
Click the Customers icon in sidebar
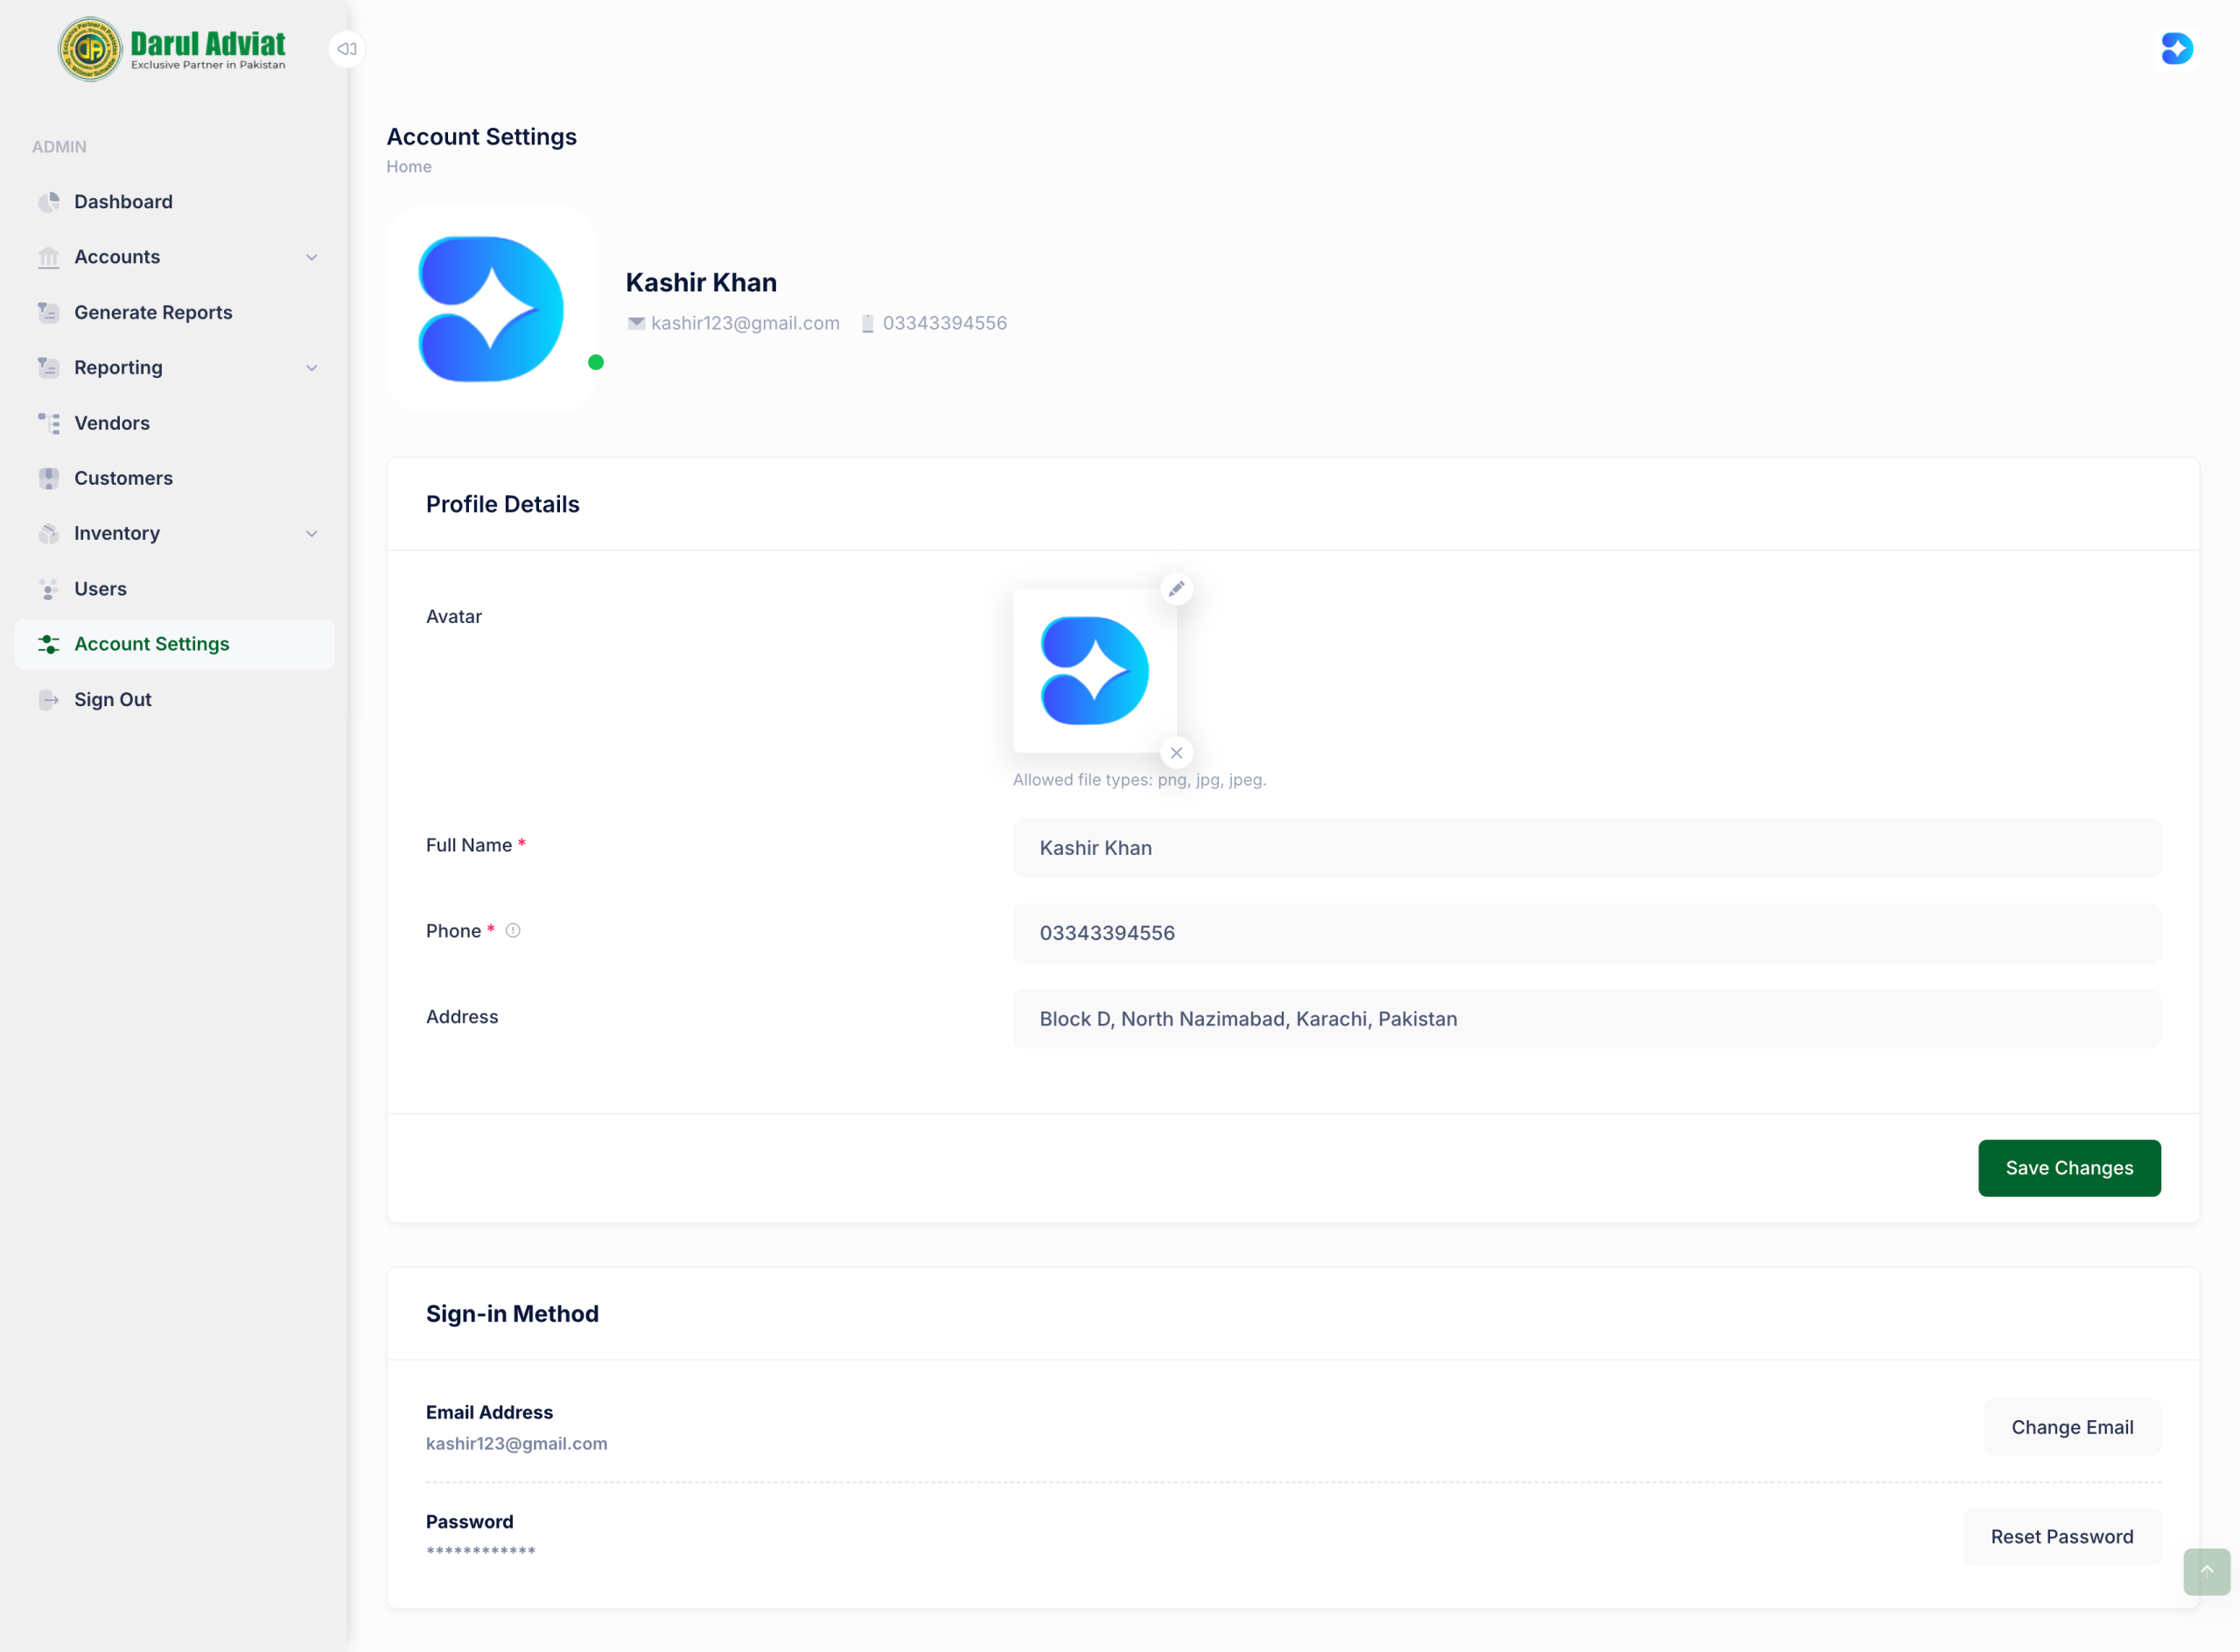tap(48, 478)
